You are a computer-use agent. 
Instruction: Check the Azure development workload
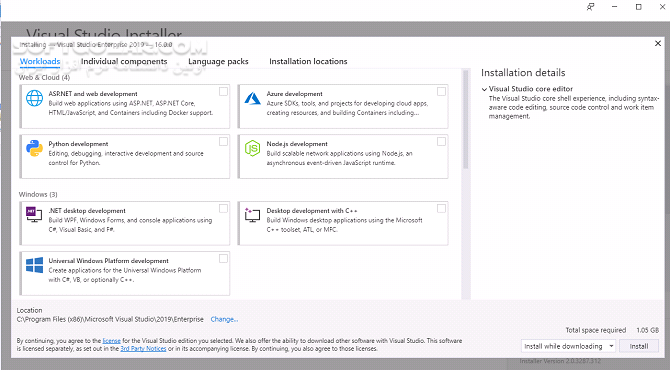441,91
